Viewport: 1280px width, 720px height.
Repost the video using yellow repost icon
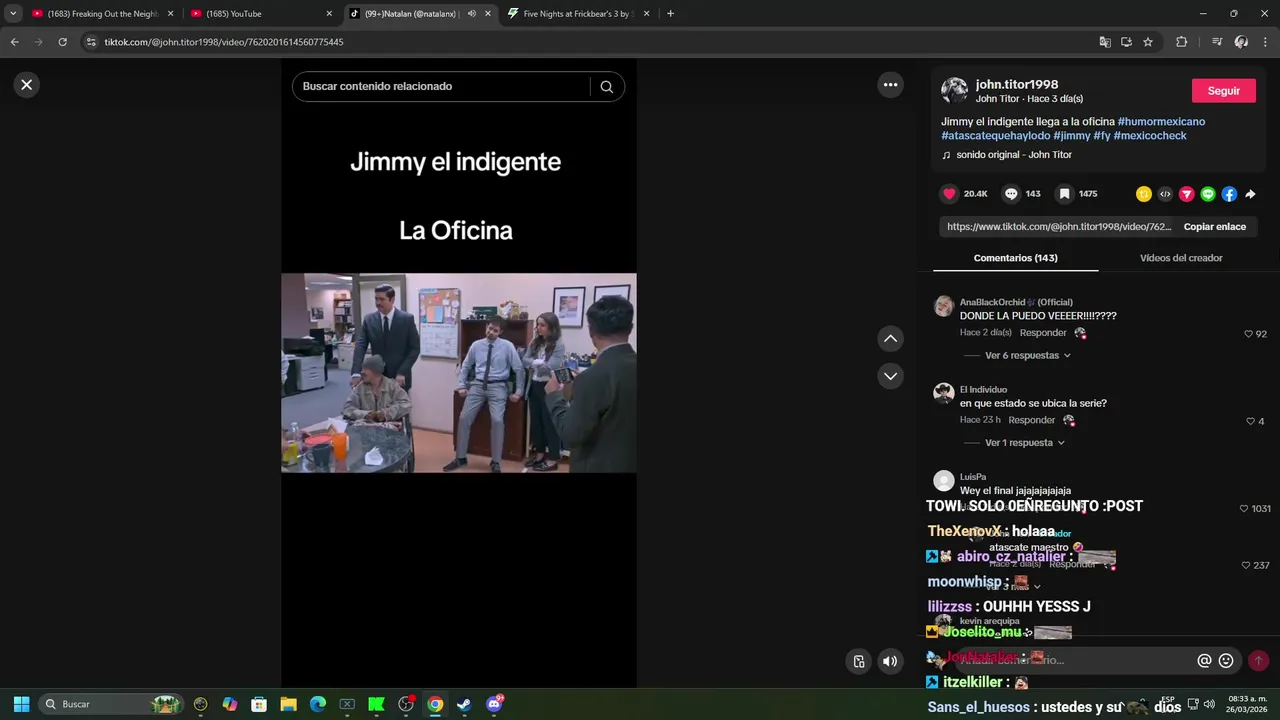point(1144,194)
